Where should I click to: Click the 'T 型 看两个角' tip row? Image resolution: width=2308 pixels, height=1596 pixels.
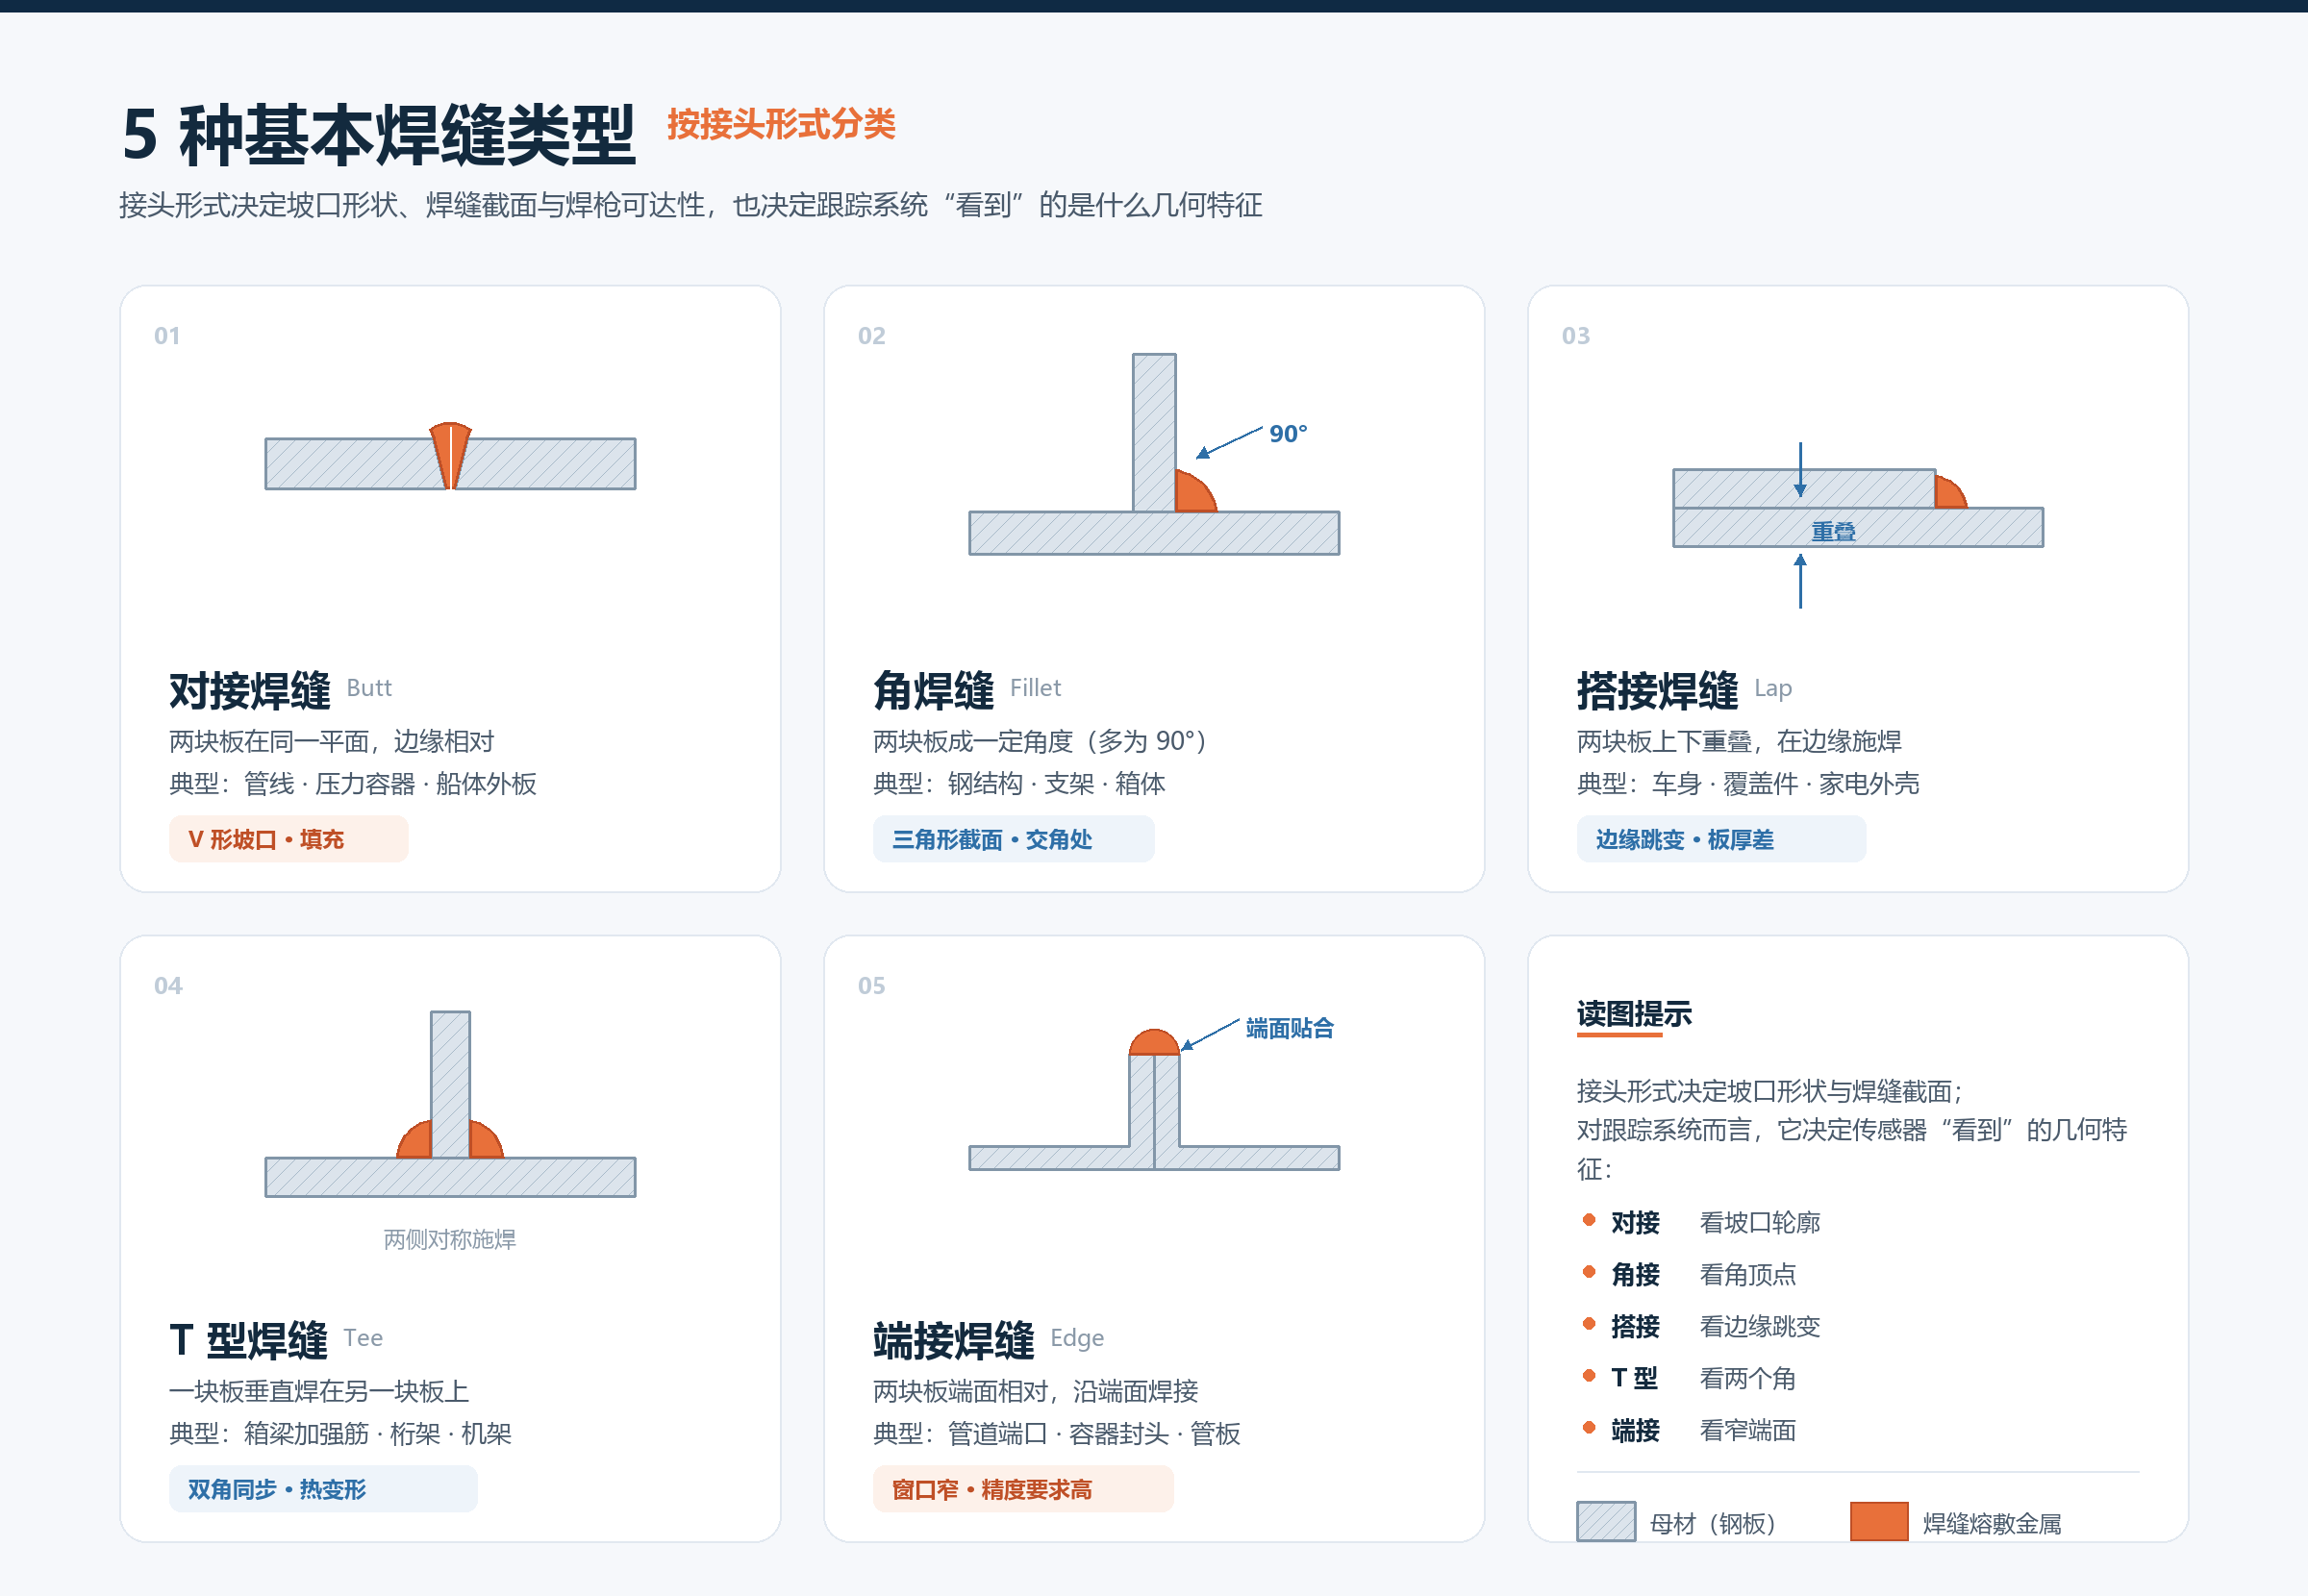(x=1689, y=1378)
